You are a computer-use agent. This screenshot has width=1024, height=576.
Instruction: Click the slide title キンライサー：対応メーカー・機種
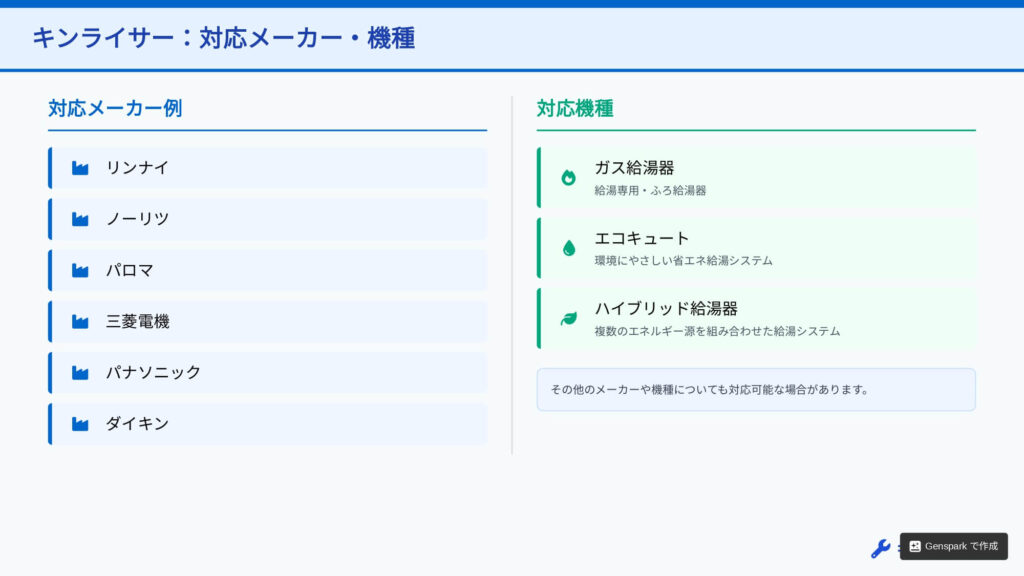[x=223, y=38]
